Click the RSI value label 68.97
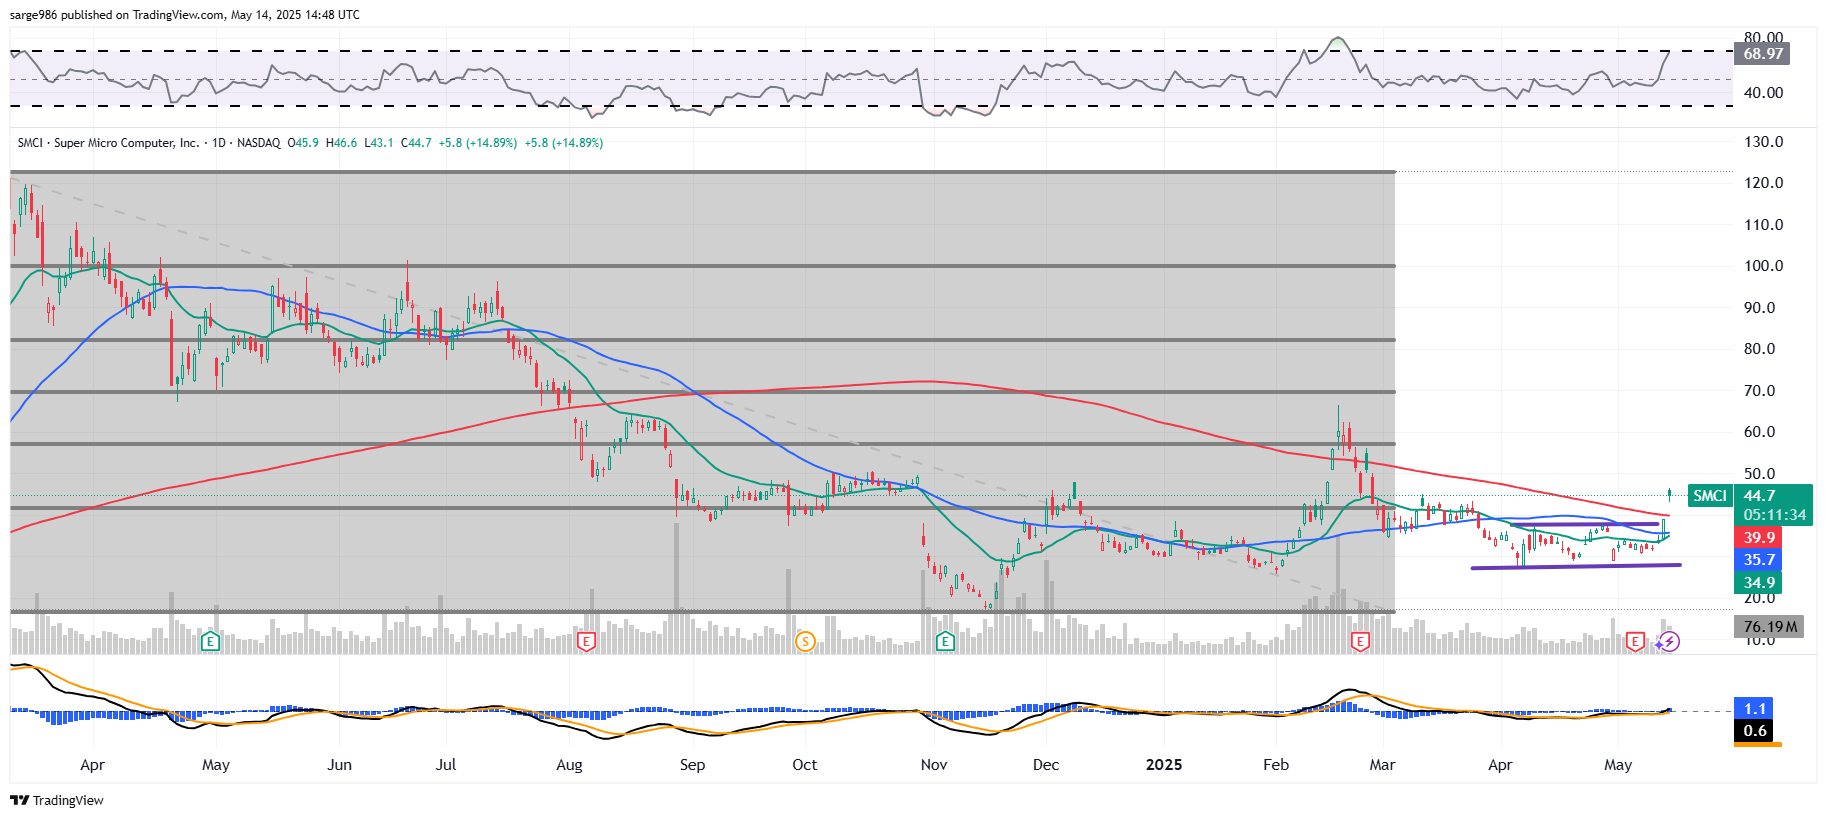Image resolution: width=1827 pixels, height=818 pixels. (1763, 54)
